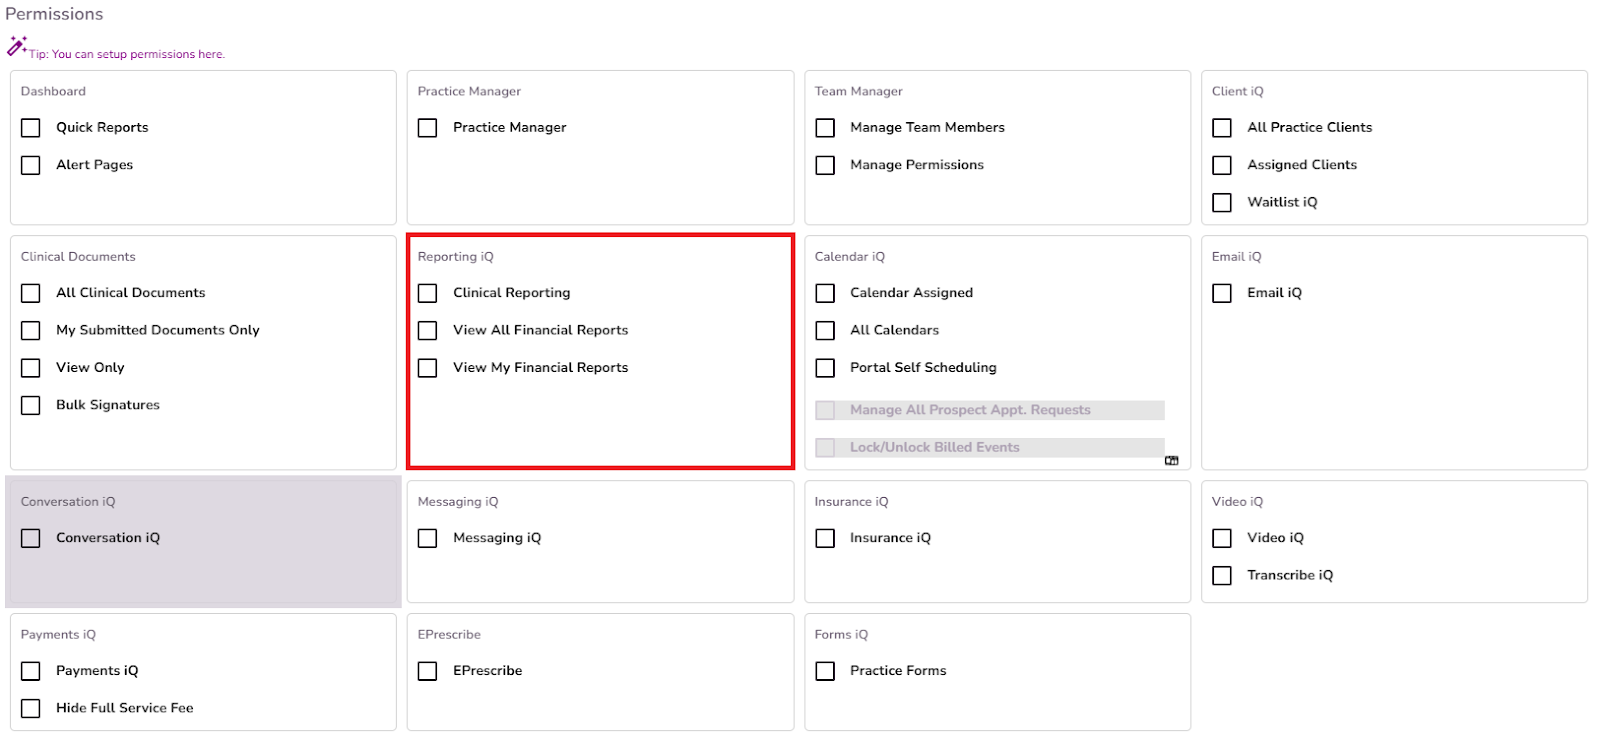
Task: Click the 'My Submitted Documents Only' label text
Action: coord(158,330)
